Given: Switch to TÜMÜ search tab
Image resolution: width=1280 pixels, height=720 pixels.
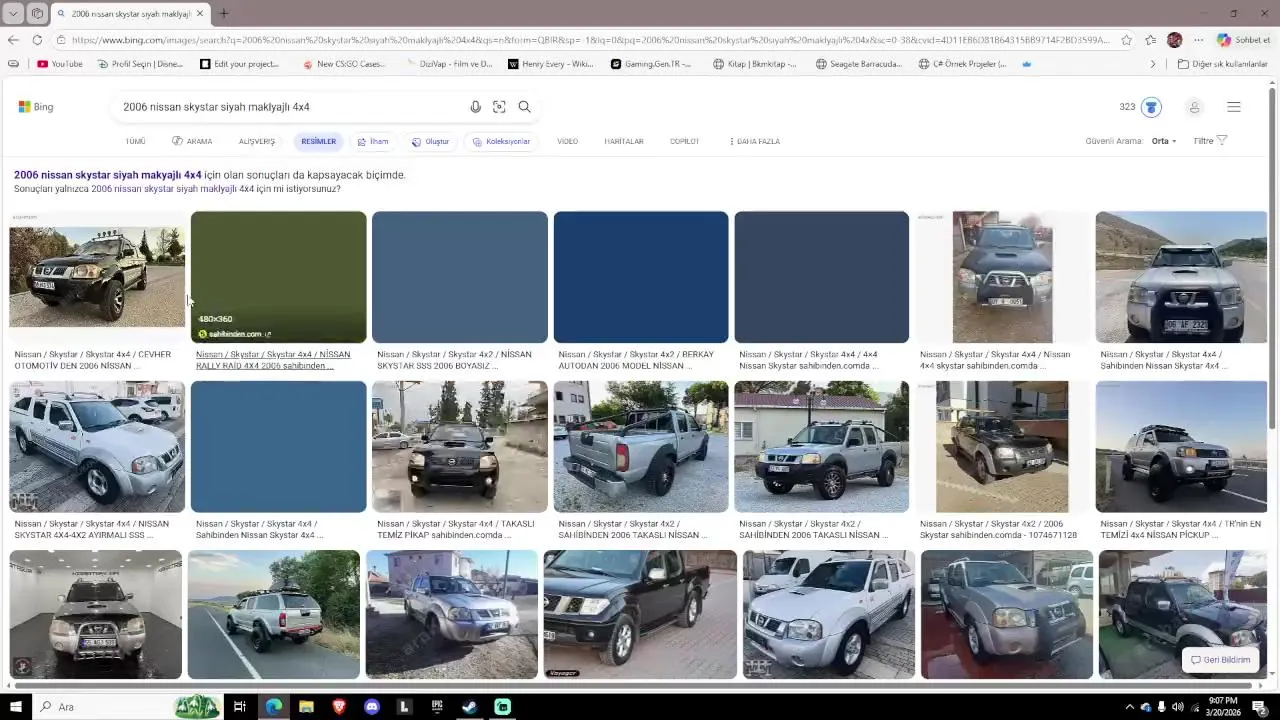Looking at the screenshot, I should (x=135, y=142).
